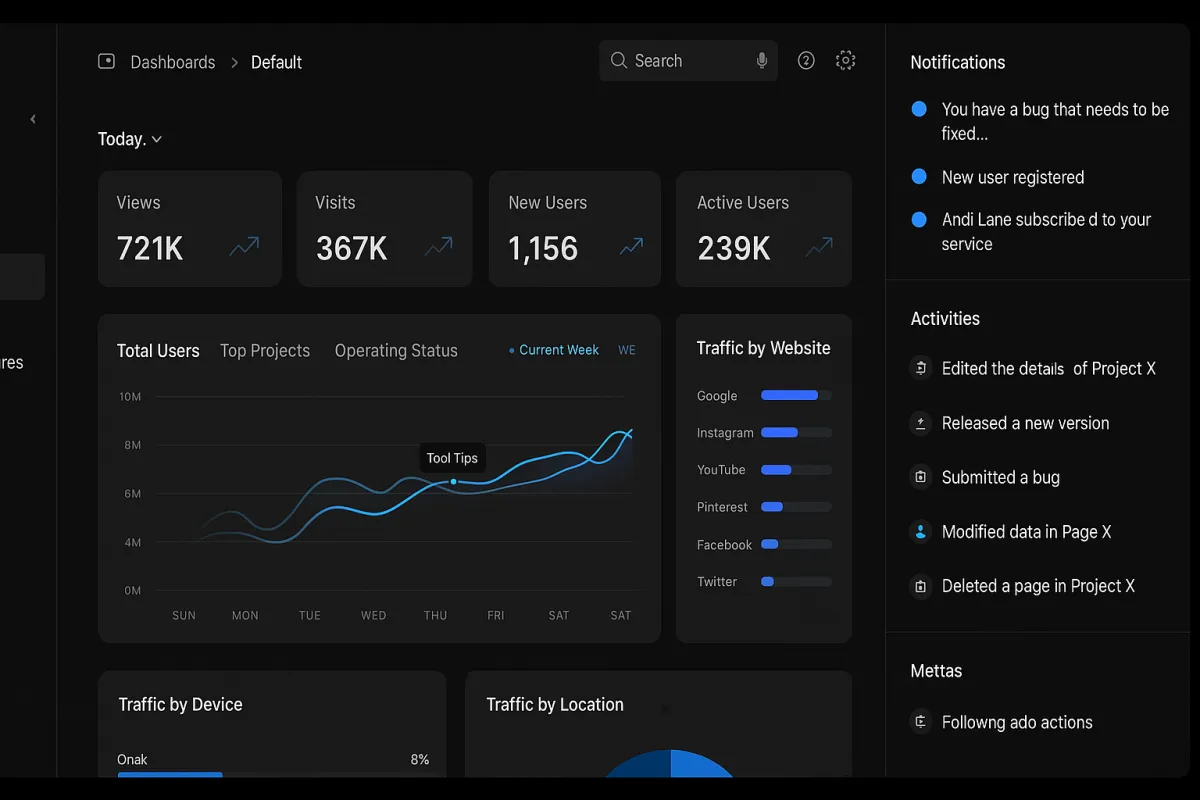
Task: Click the blue dot beside New user registered
Action: [x=919, y=177]
